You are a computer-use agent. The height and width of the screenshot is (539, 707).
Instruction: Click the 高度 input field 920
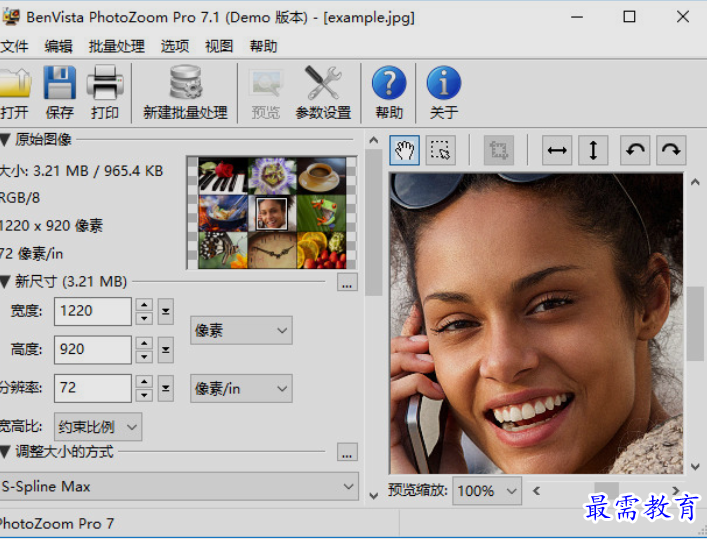(93, 350)
